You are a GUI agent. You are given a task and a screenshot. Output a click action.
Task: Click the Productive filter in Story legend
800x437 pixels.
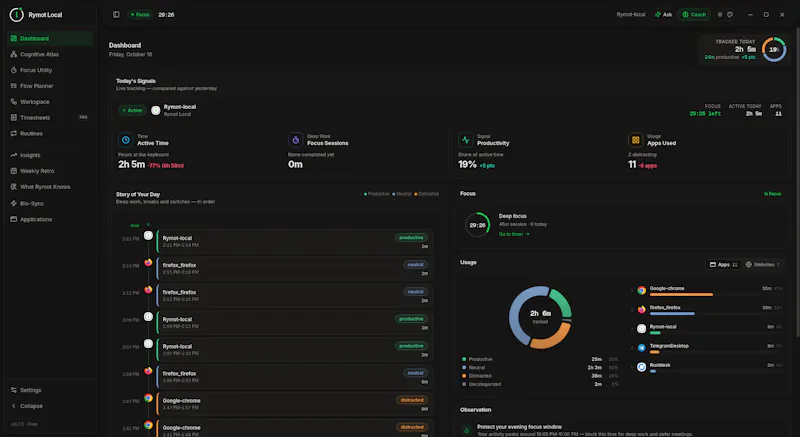[x=377, y=194]
